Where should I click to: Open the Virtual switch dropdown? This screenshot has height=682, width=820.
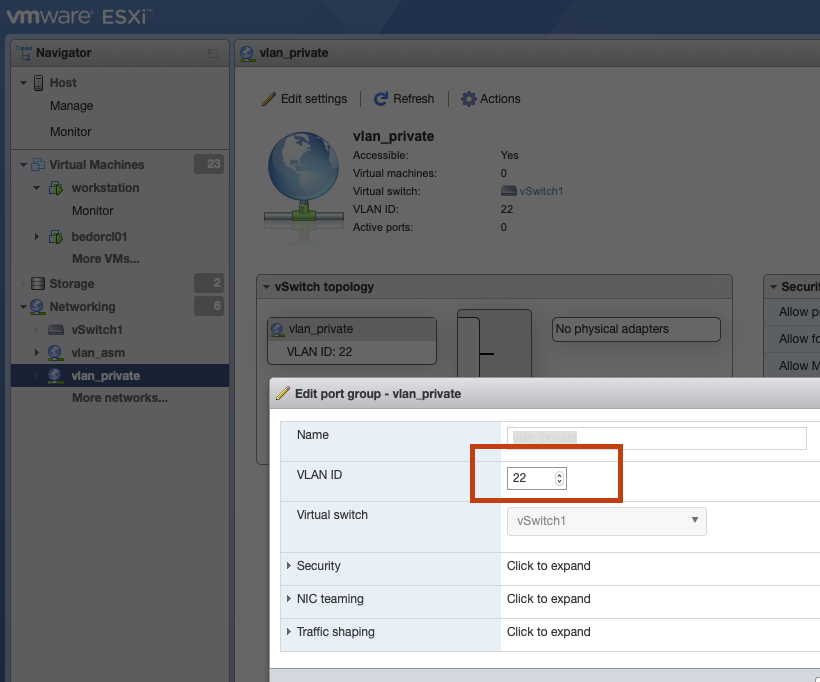point(607,521)
